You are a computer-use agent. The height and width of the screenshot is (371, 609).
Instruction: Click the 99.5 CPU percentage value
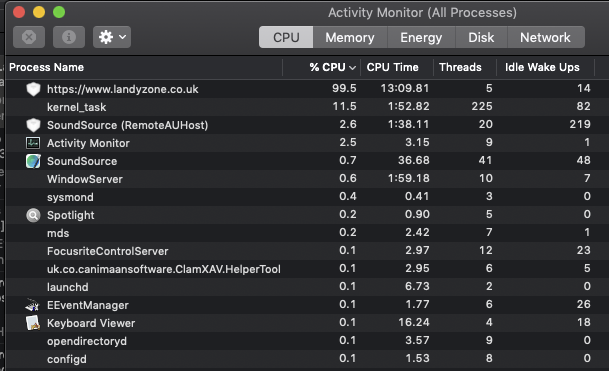coord(344,88)
